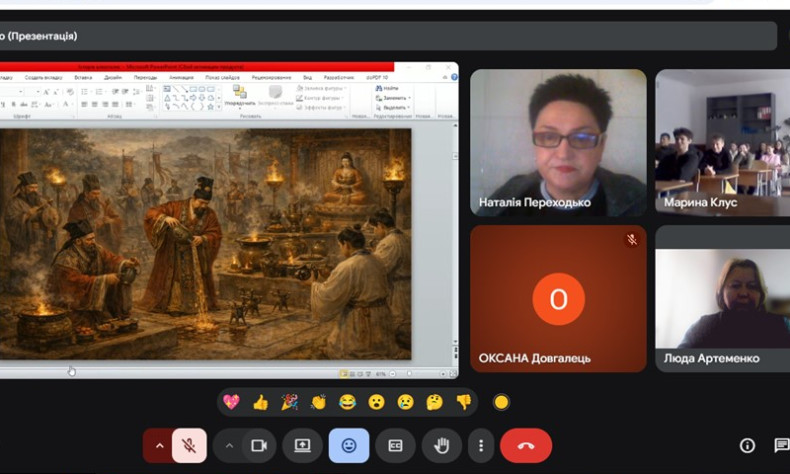Expand video settings chevron beside camera

(229, 446)
